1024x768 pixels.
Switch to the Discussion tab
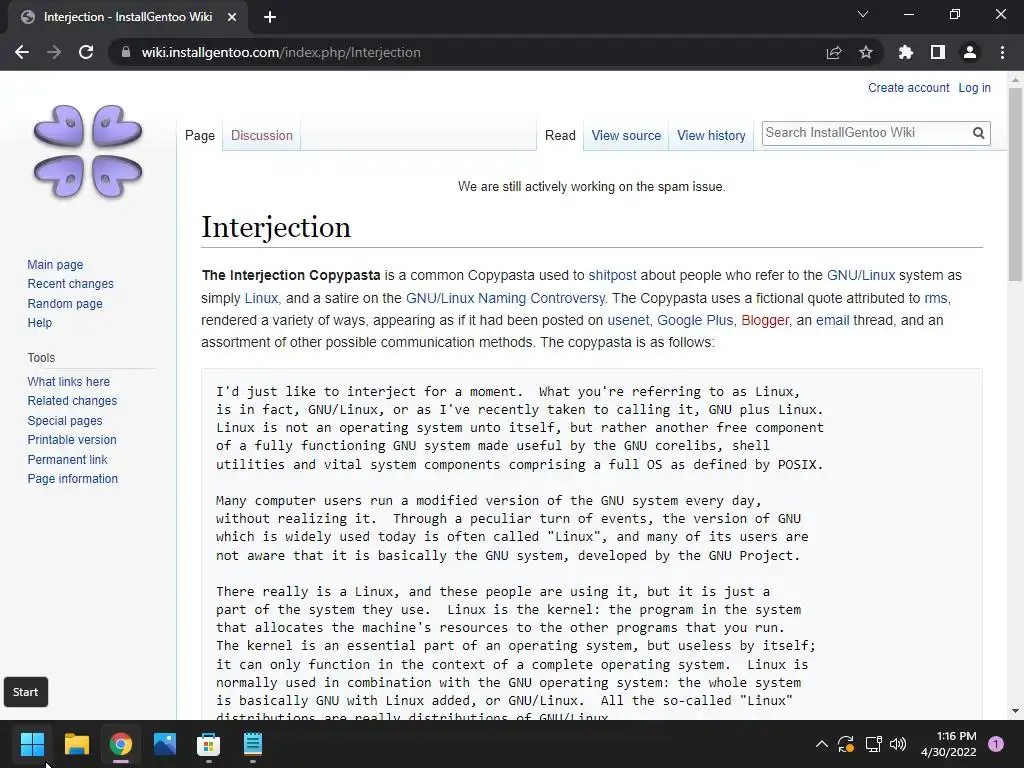tap(262, 135)
